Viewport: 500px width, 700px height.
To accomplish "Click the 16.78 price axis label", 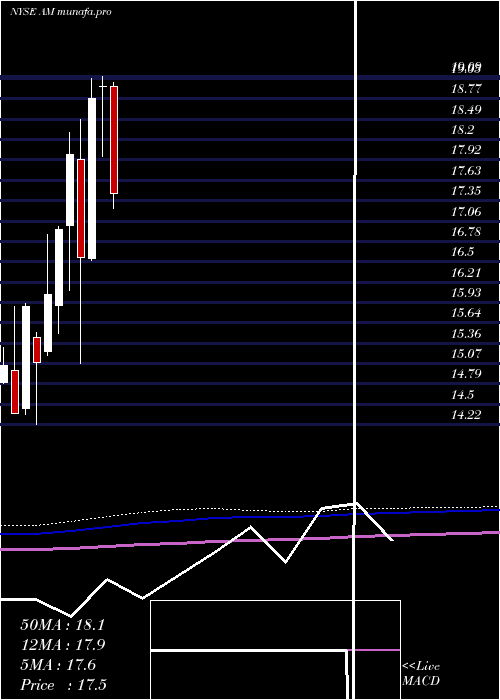I will click(x=466, y=232).
